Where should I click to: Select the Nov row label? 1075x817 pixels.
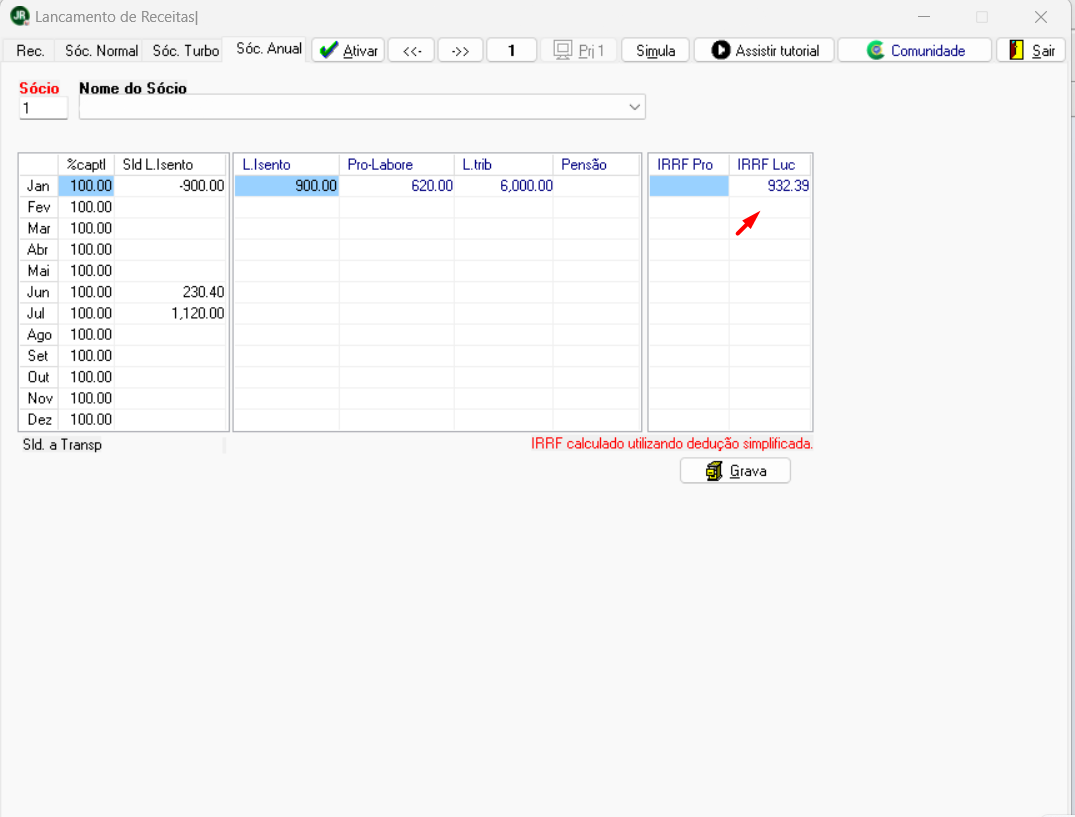pos(40,398)
